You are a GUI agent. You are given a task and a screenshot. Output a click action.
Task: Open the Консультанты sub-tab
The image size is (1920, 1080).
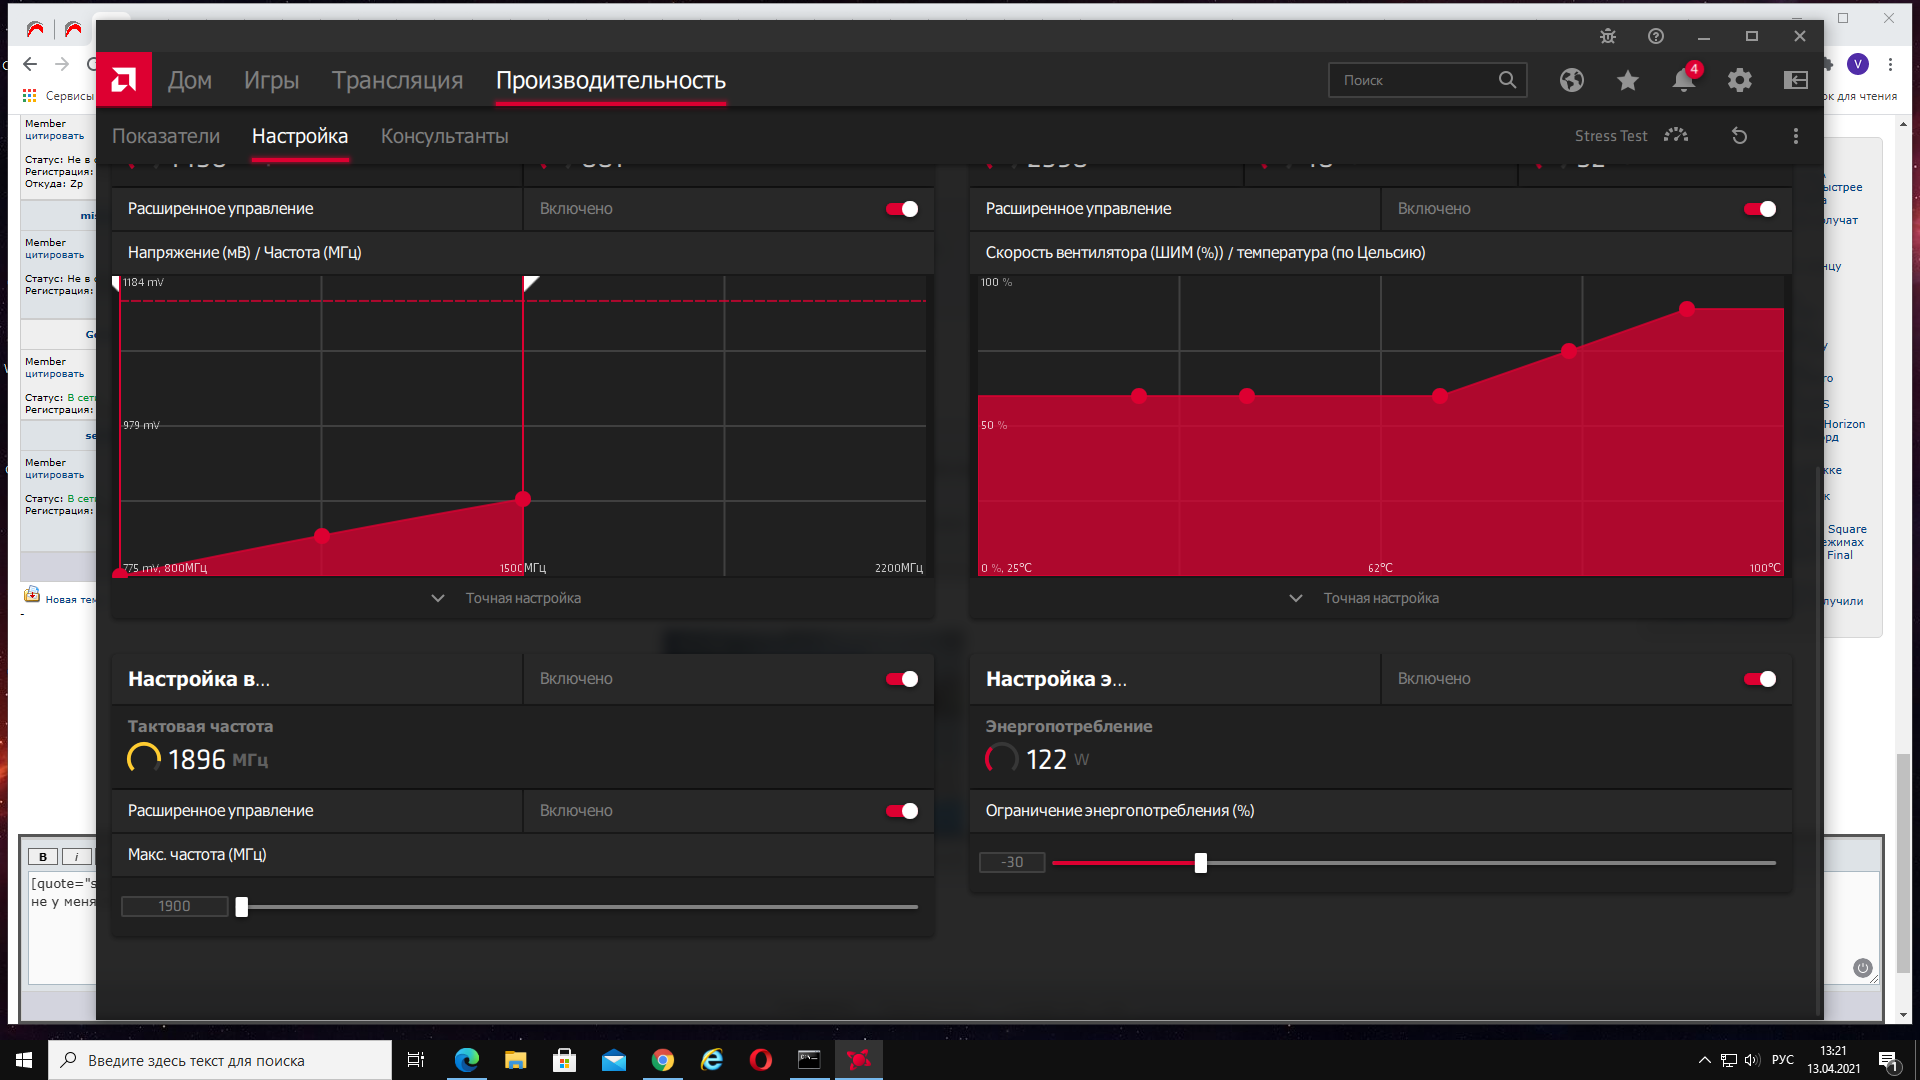point(444,136)
